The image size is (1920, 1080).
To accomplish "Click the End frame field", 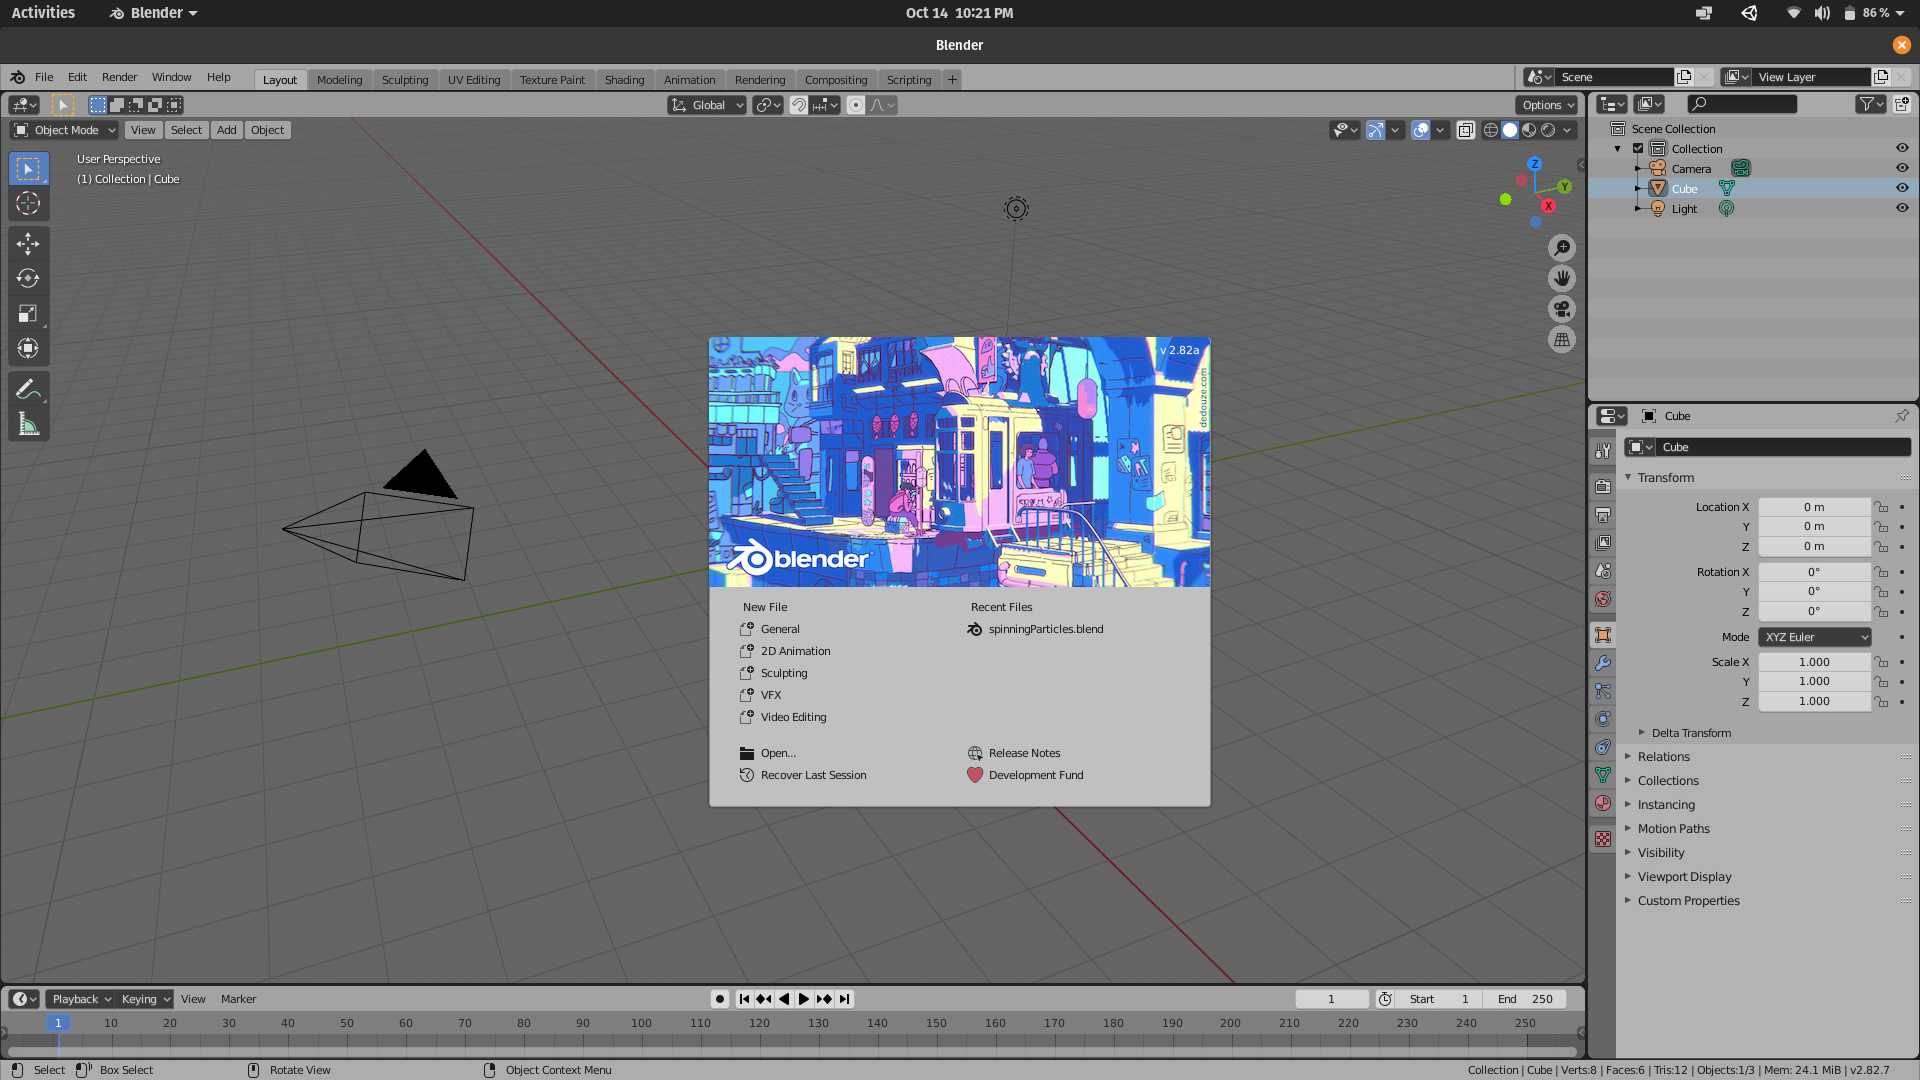I will click(x=1525, y=999).
